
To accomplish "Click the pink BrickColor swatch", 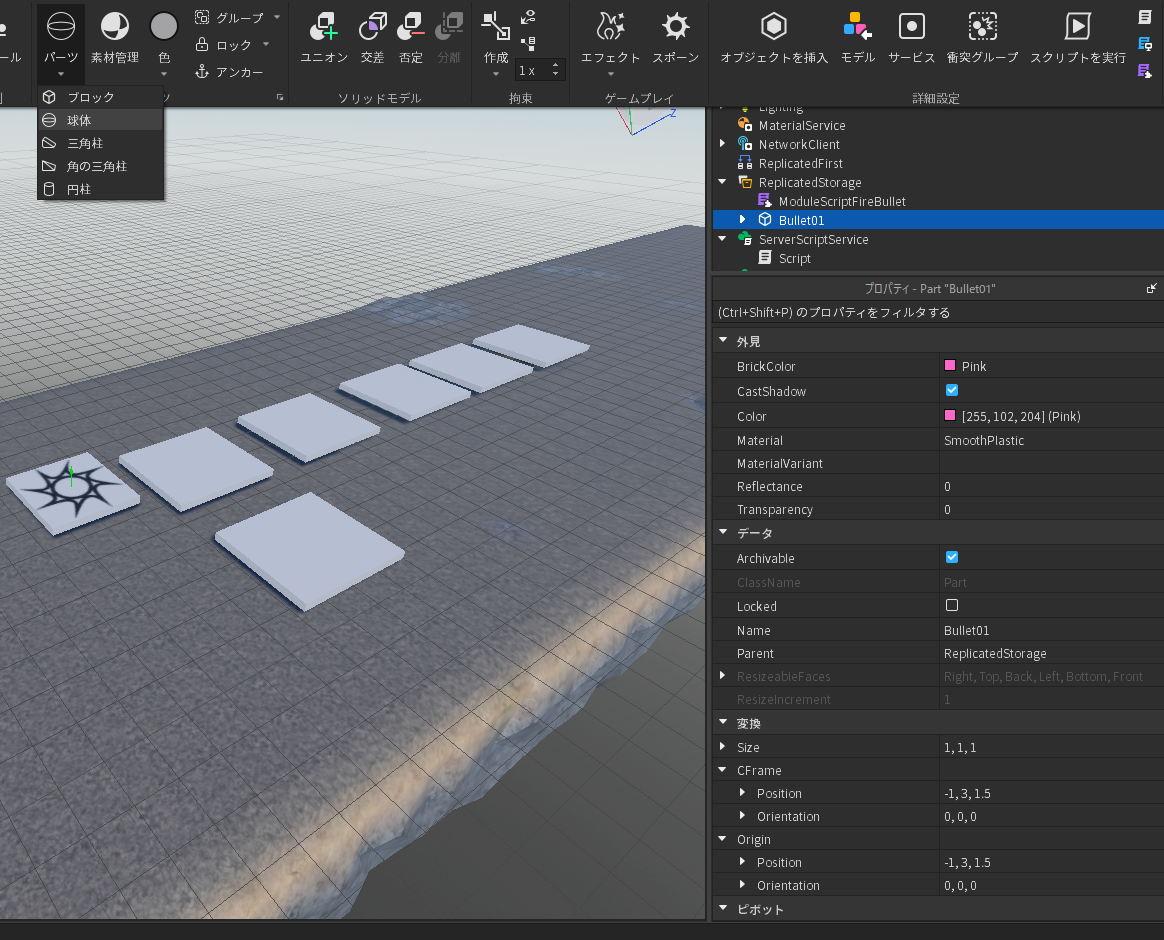I will click(x=950, y=366).
